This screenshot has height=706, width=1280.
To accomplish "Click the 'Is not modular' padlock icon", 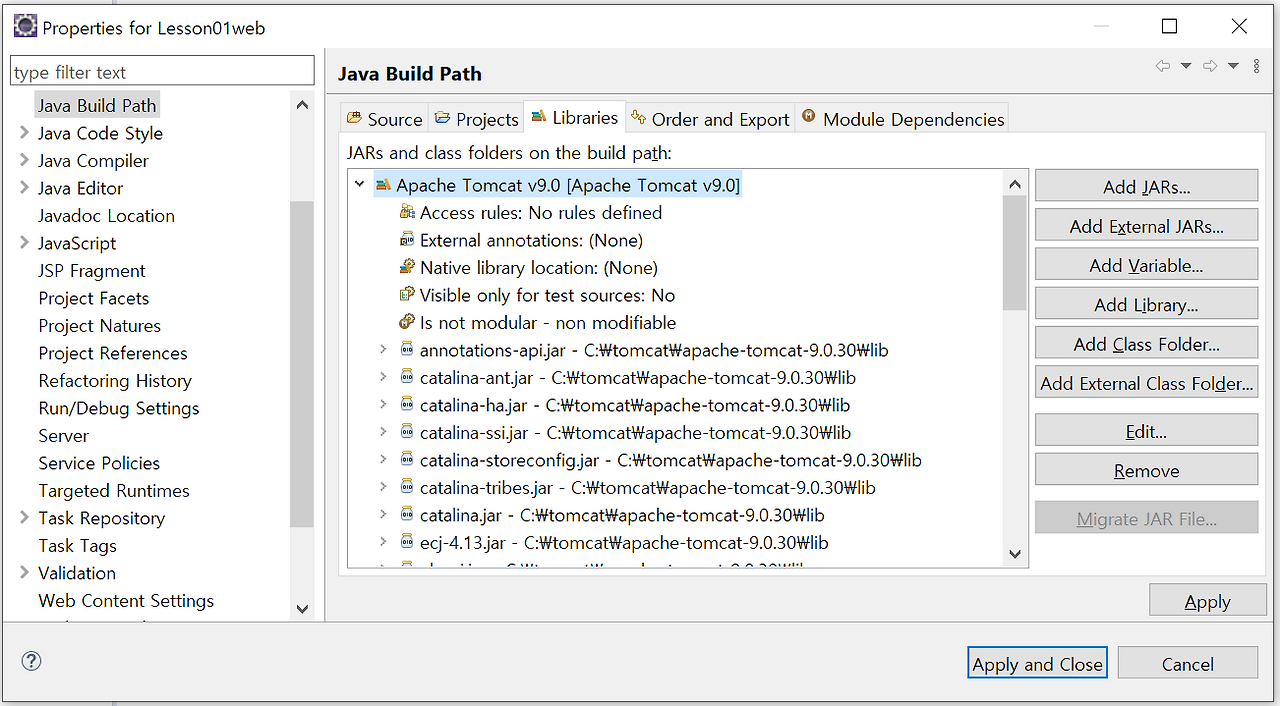I will coord(407,323).
